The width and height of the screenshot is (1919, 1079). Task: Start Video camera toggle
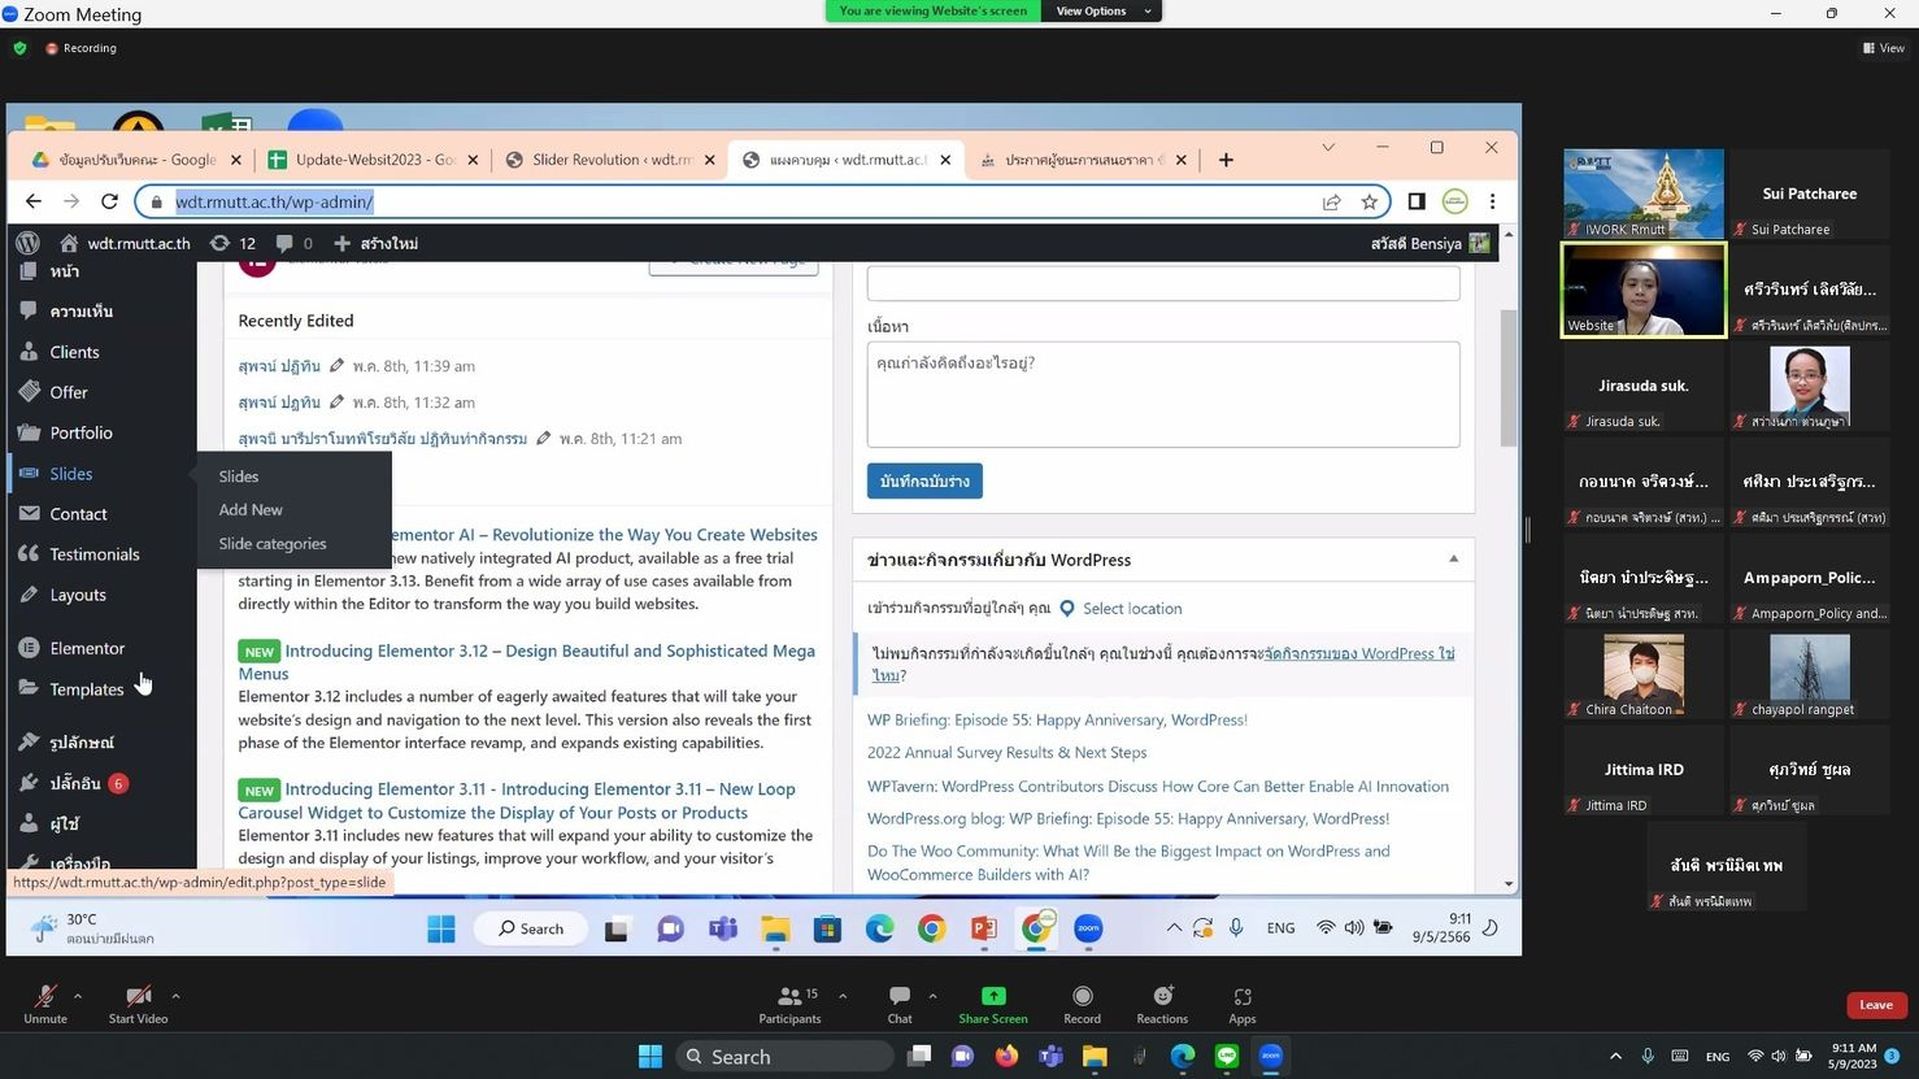click(138, 1004)
